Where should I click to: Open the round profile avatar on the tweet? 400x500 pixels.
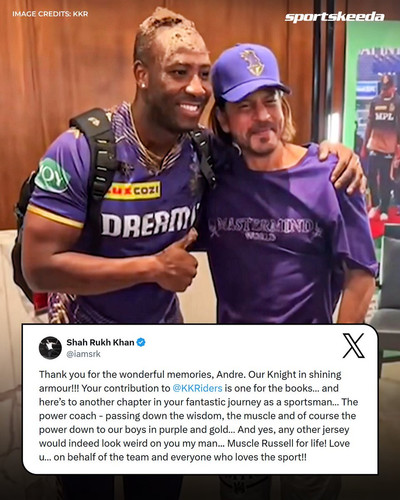click(50, 348)
